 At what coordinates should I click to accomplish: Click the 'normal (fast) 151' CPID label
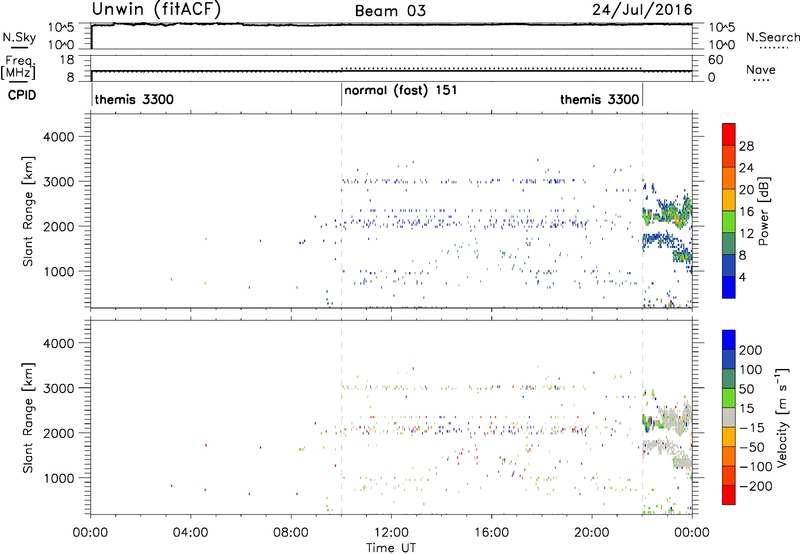tap(401, 91)
